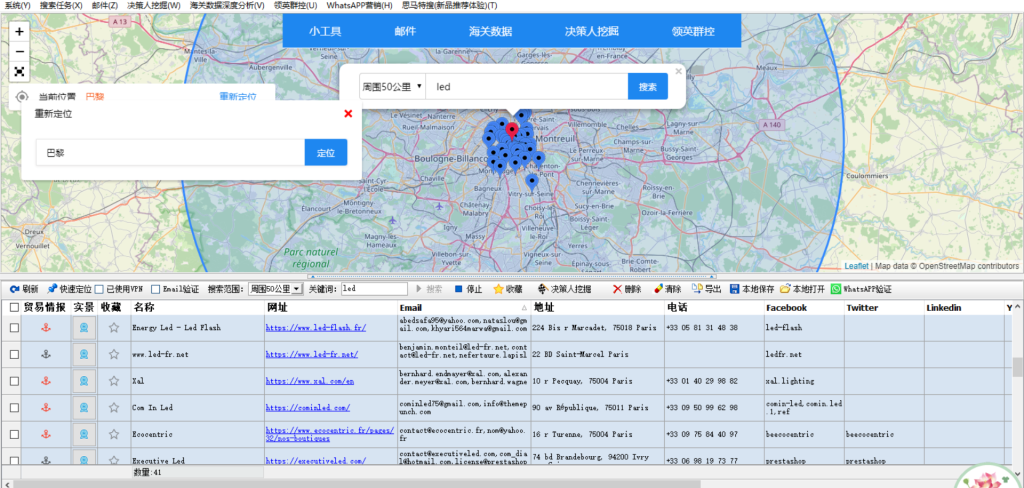Check the Com In Led row checkbox
This screenshot has width=1024, height=488.
[x=14, y=408]
